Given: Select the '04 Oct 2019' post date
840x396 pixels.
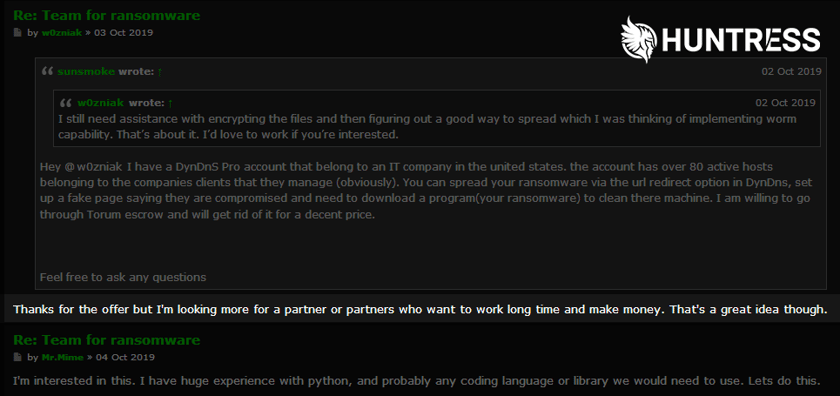Looking at the screenshot, I should tap(125, 357).
